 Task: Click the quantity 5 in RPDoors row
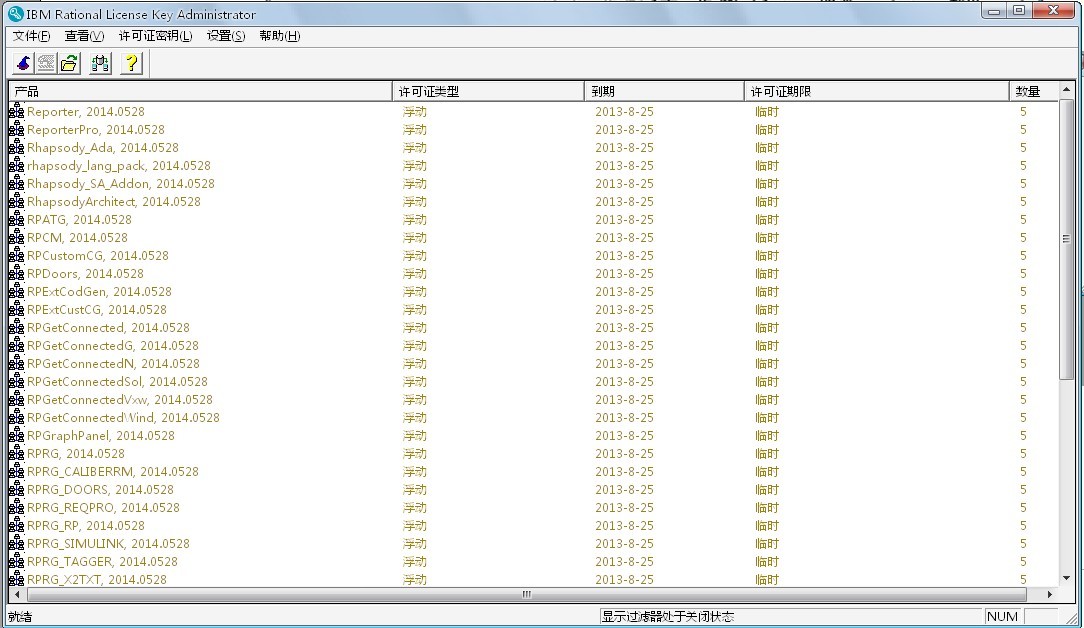pyautogui.click(x=1023, y=273)
